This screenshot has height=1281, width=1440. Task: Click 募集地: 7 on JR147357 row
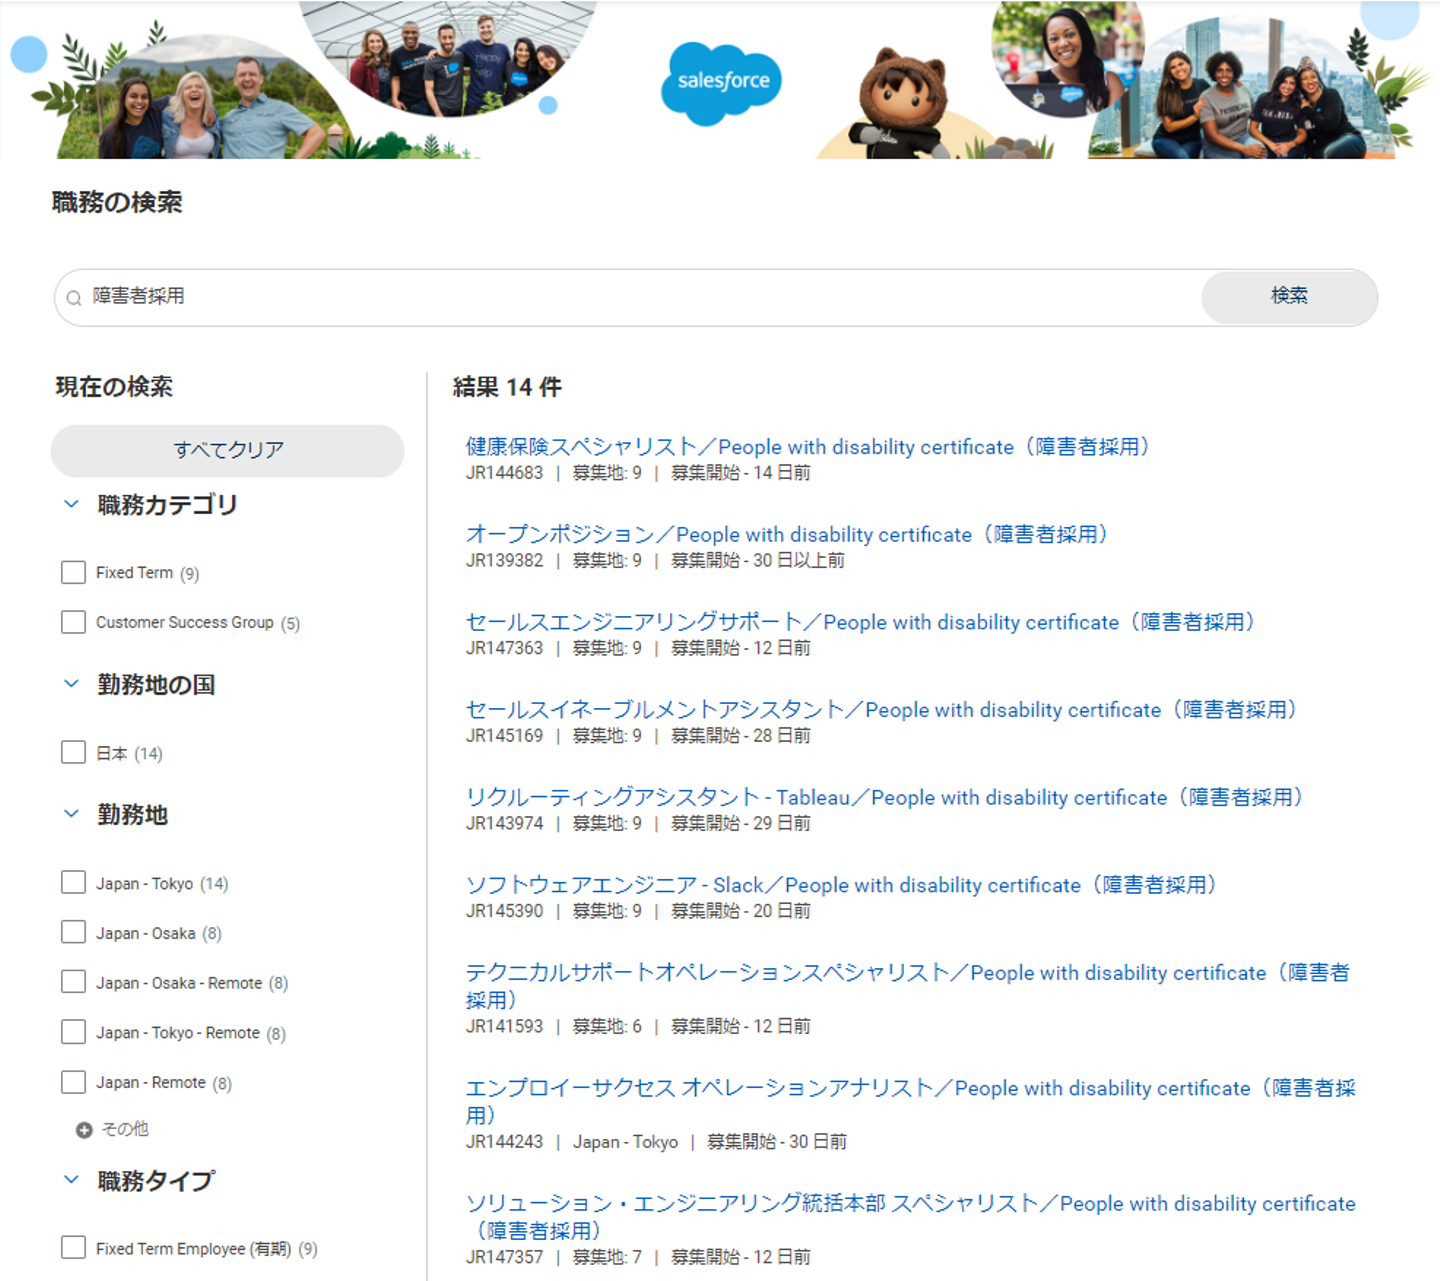click(607, 1257)
